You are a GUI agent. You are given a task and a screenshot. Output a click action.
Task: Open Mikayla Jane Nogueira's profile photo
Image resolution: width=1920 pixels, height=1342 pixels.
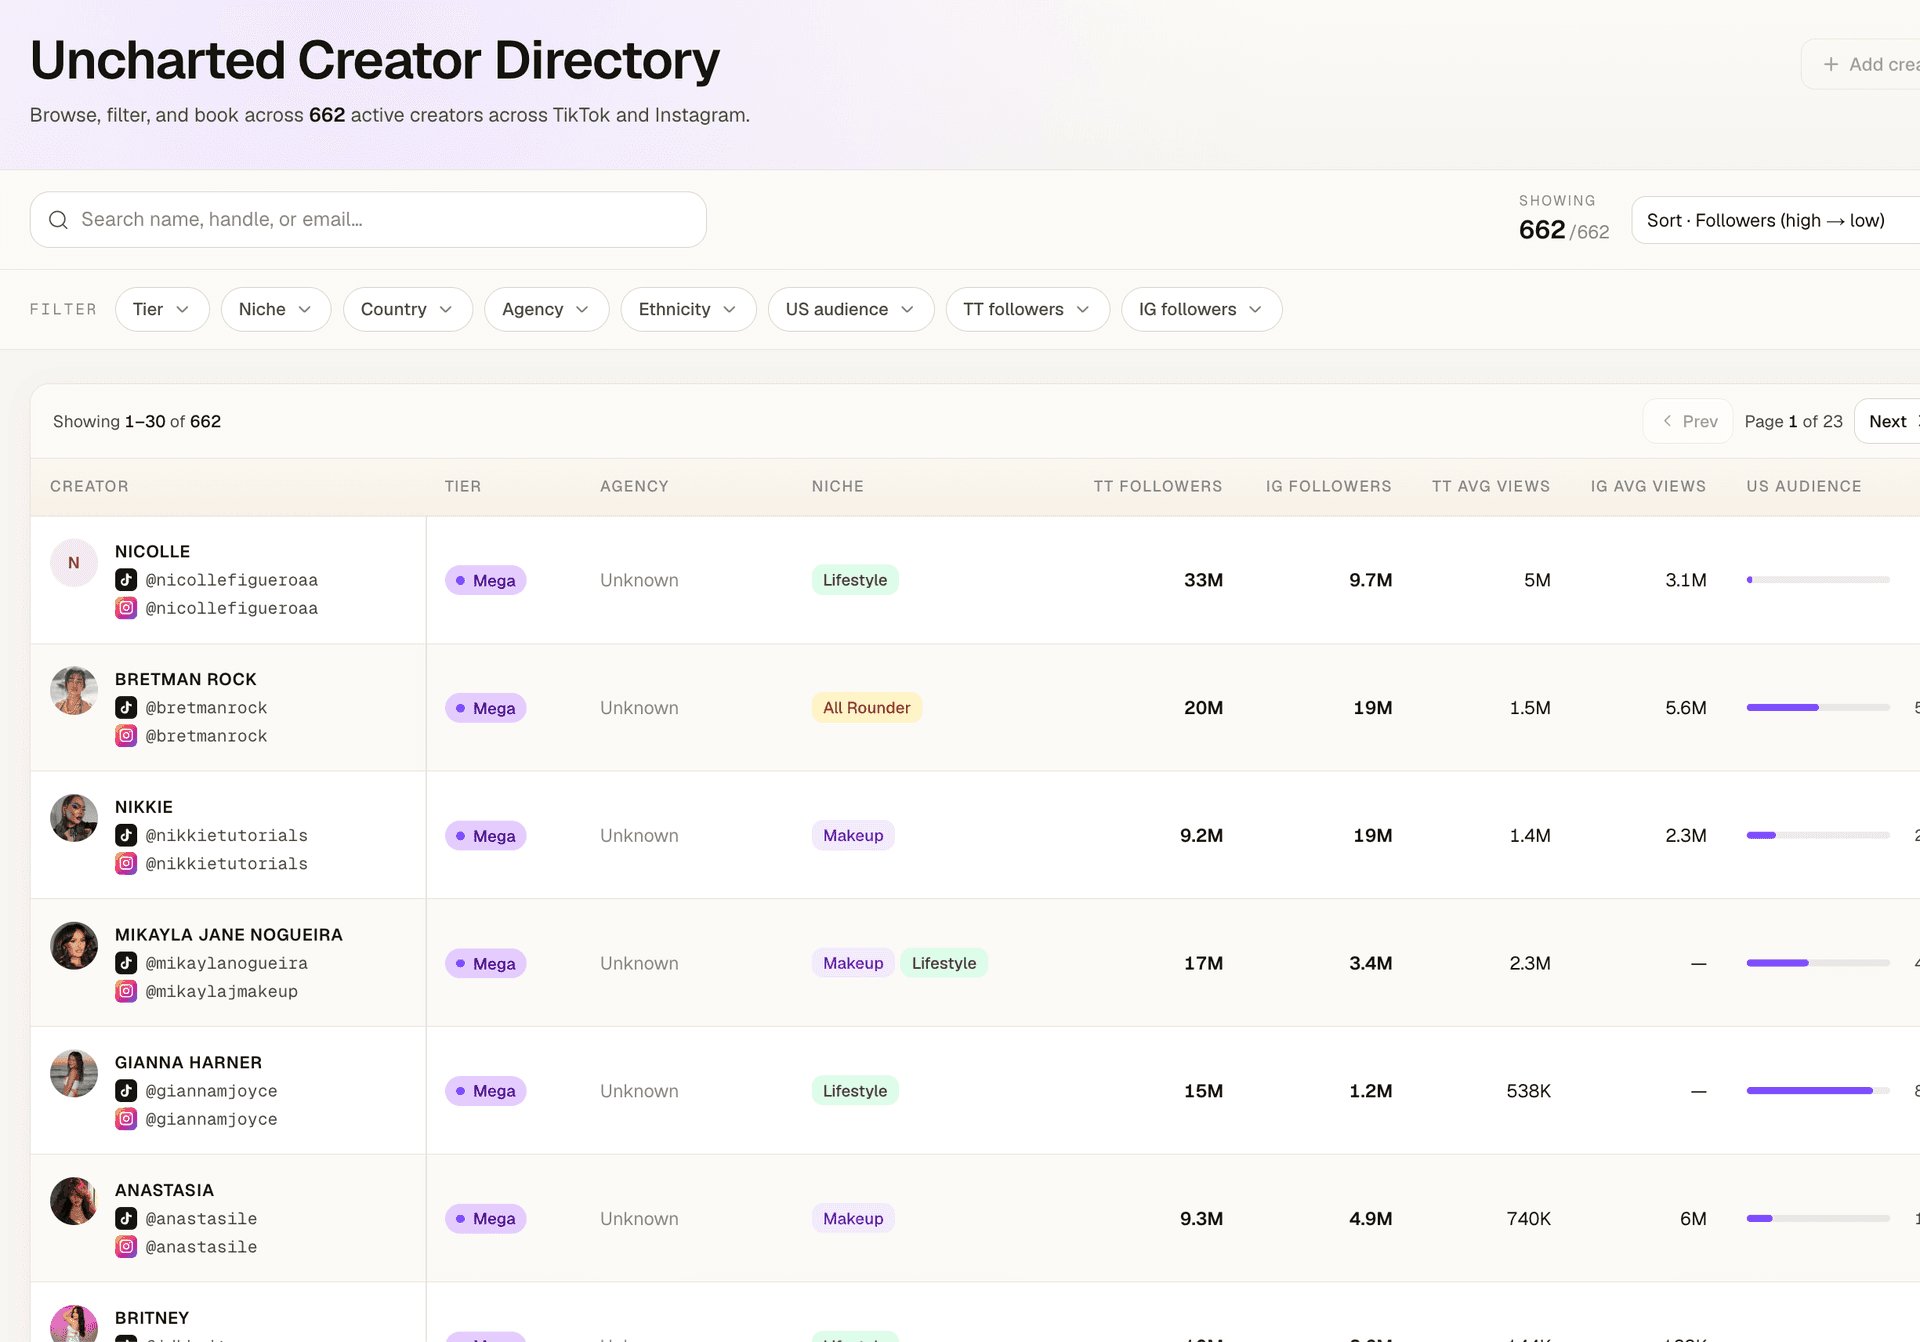coord(74,946)
